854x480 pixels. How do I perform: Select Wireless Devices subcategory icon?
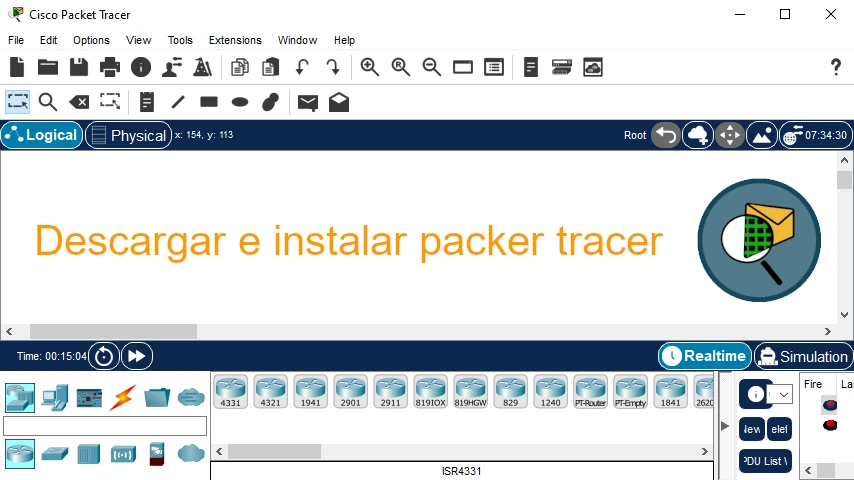[x=123, y=454]
